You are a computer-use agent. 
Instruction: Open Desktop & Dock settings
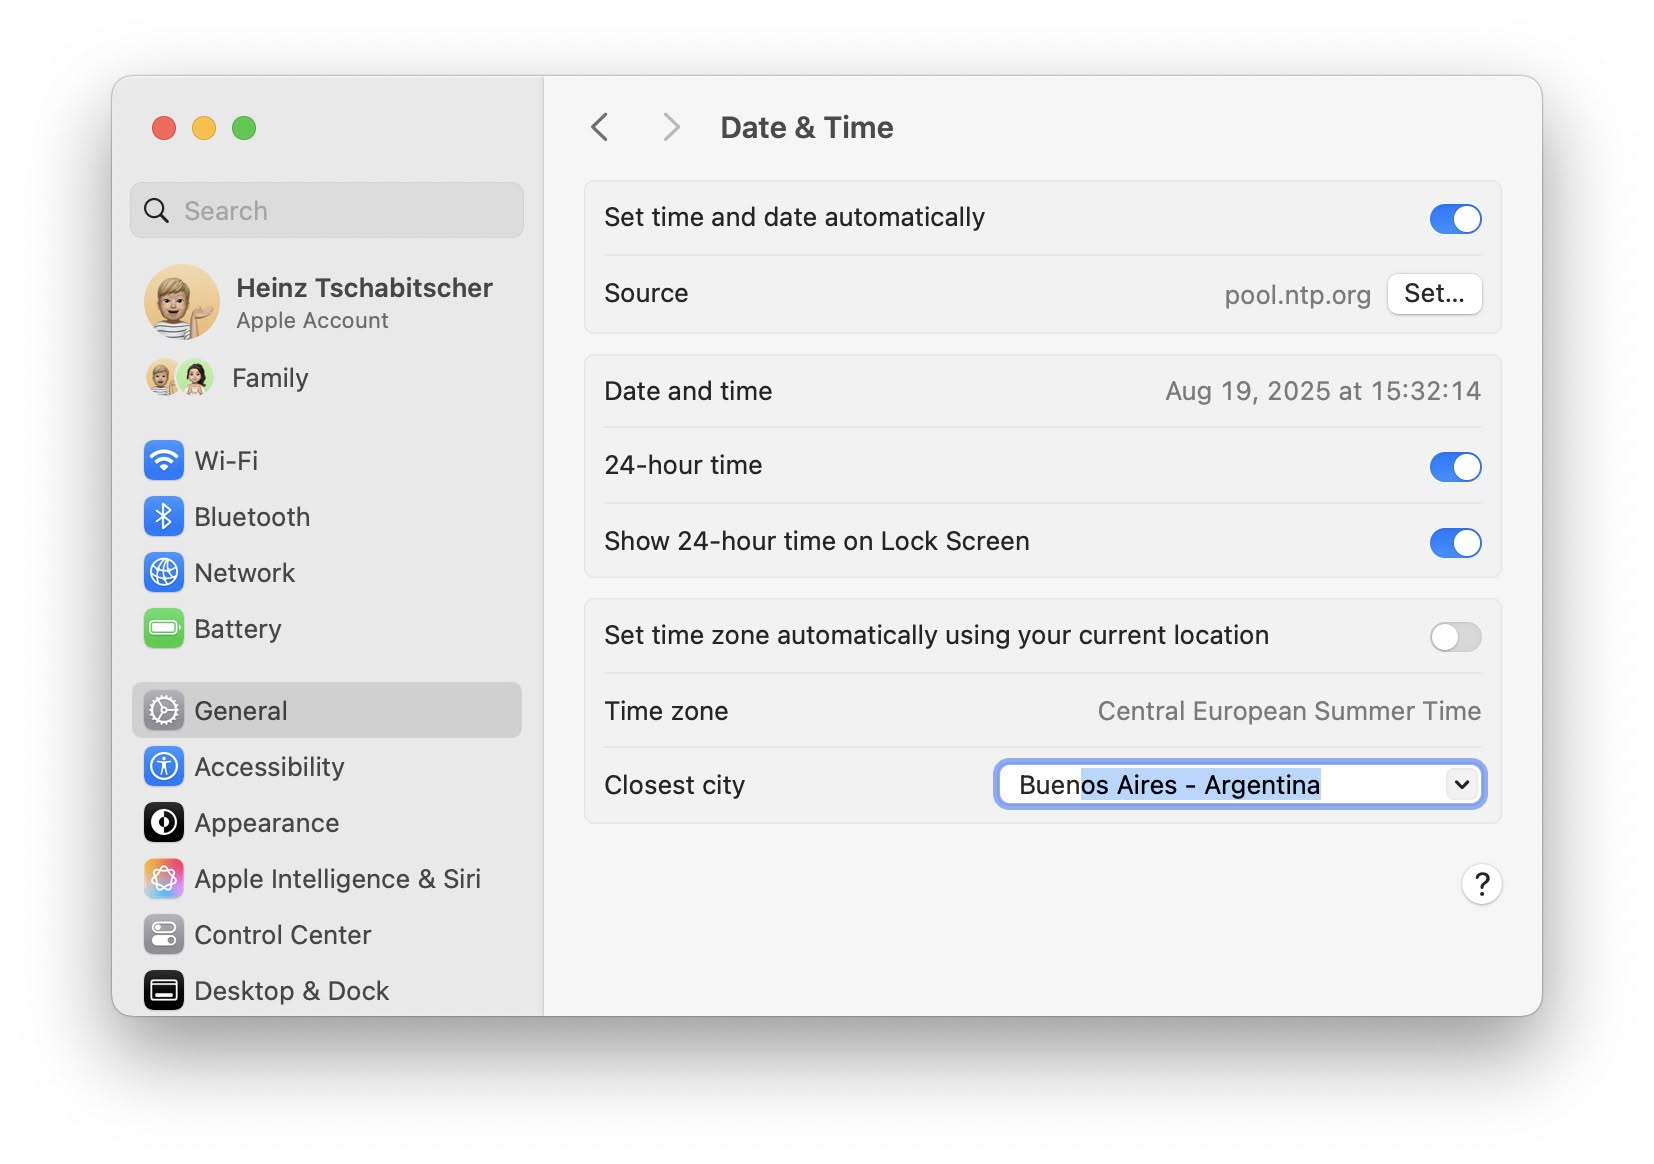point(327,991)
